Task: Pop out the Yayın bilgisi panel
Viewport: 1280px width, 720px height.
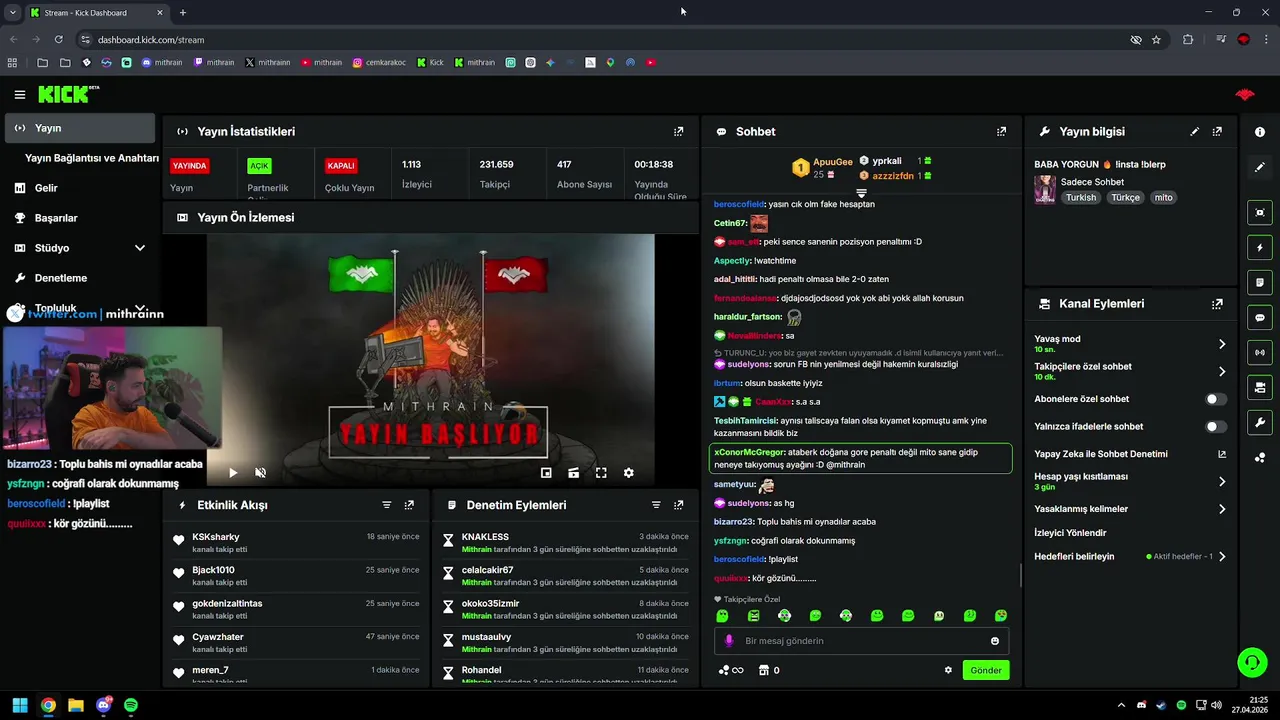Action: 1217,131
